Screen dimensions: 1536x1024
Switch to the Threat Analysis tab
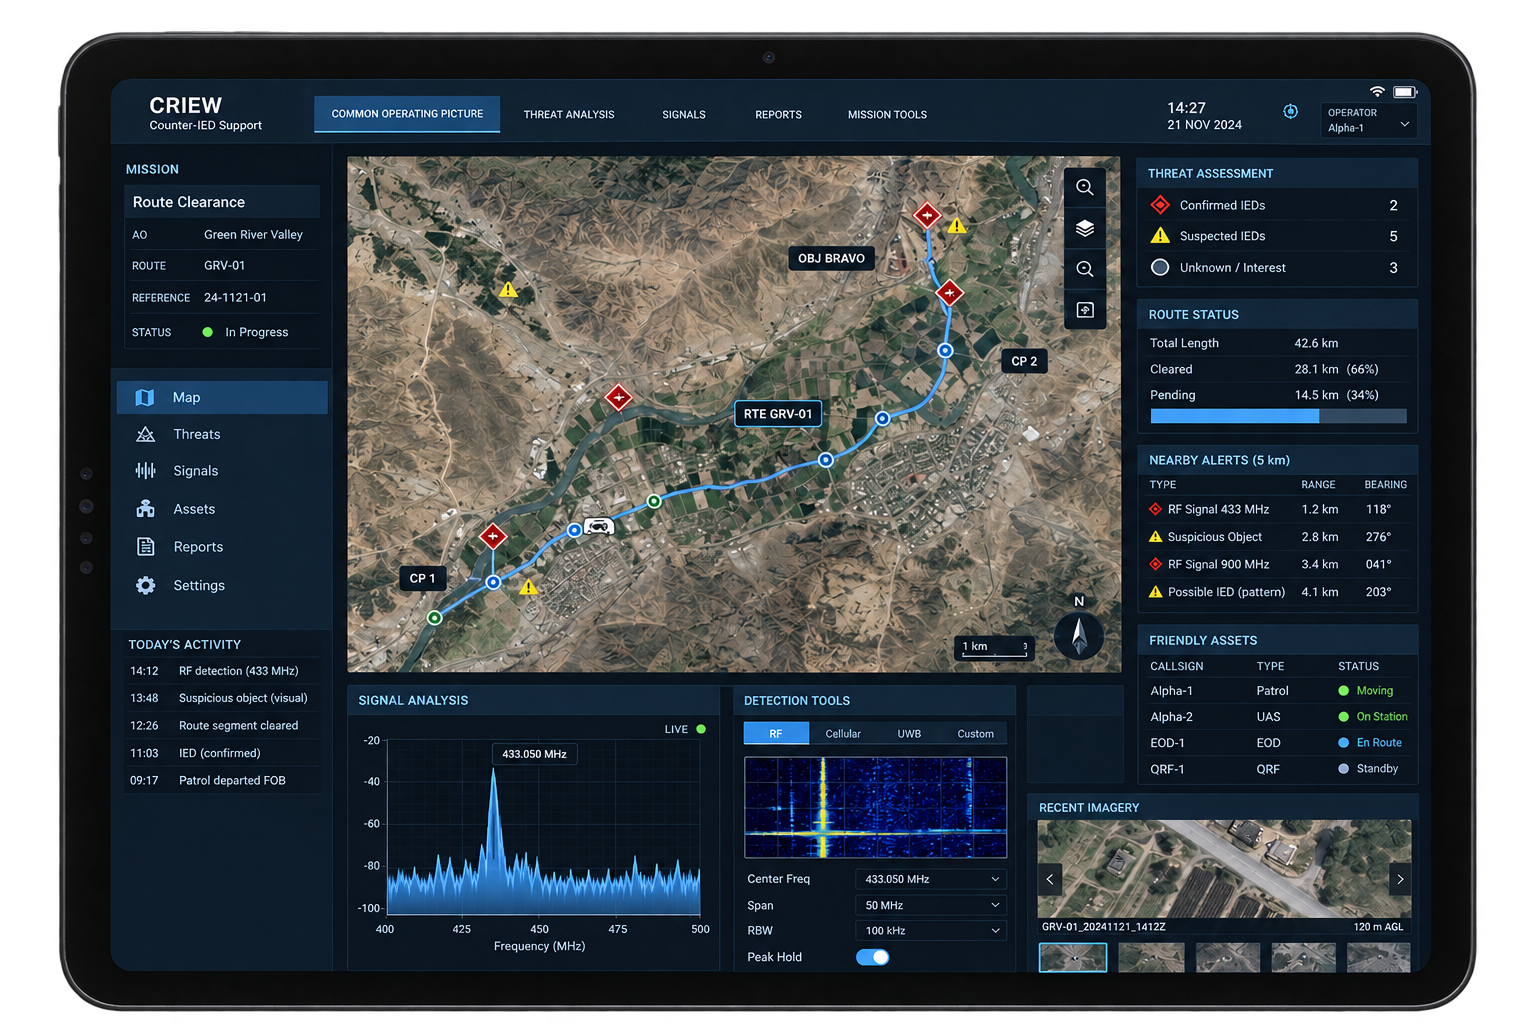coord(569,115)
